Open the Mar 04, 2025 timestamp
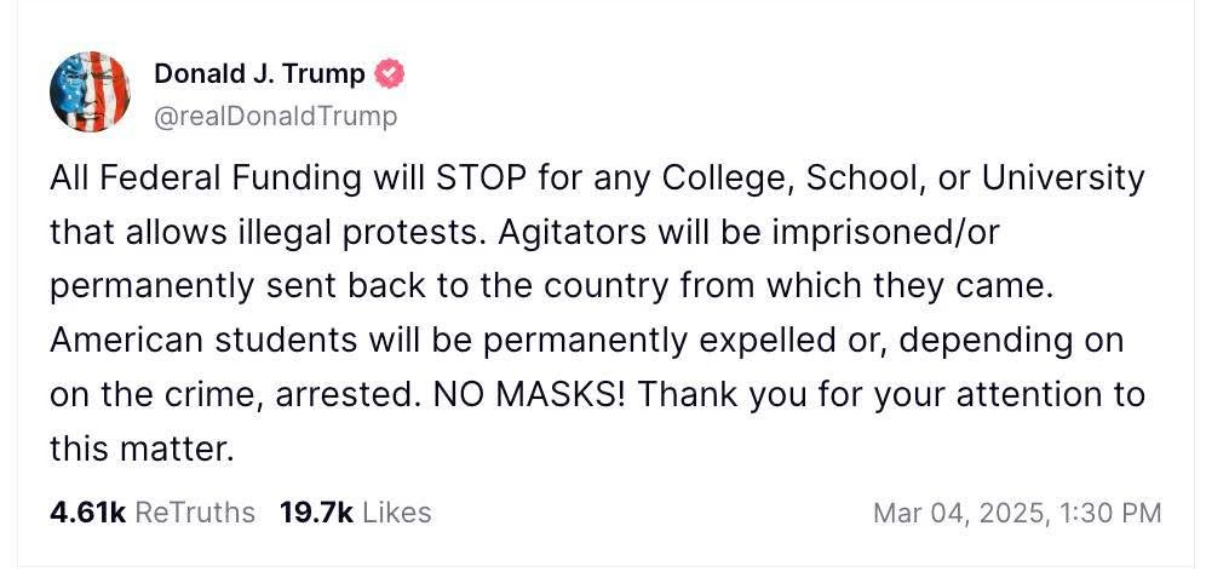 (x=1017, y=514)
